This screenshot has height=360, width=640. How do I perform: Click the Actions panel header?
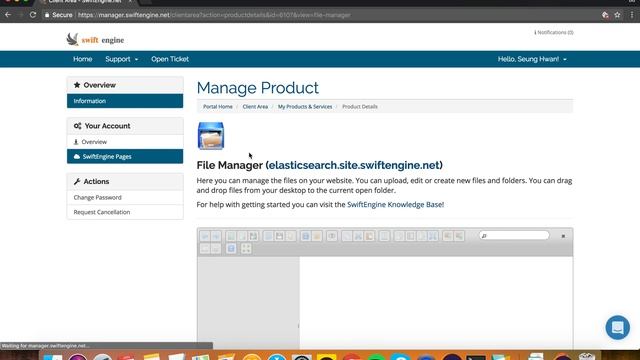tap(125, 181)
